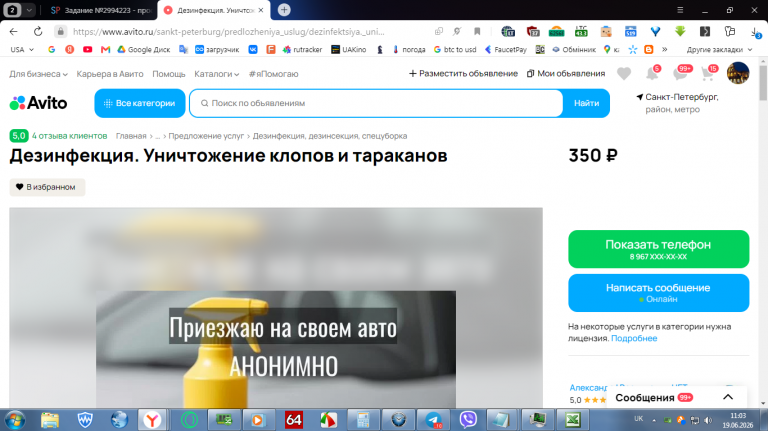The width and height of the screenshot is (768, 431).
Task: Open the user profile avatar
Action: pyautogui.click(x=738, y=73)
